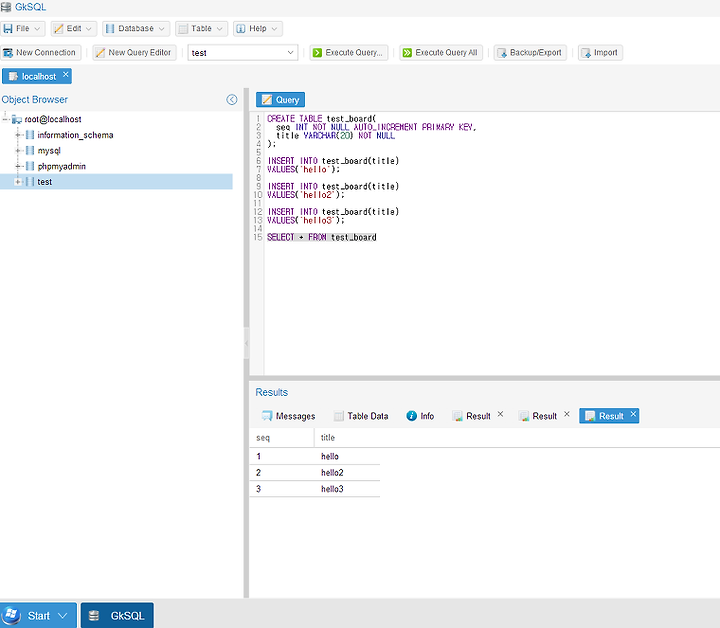Click the title column header
The image size is (720, 628).
(347, 438)
